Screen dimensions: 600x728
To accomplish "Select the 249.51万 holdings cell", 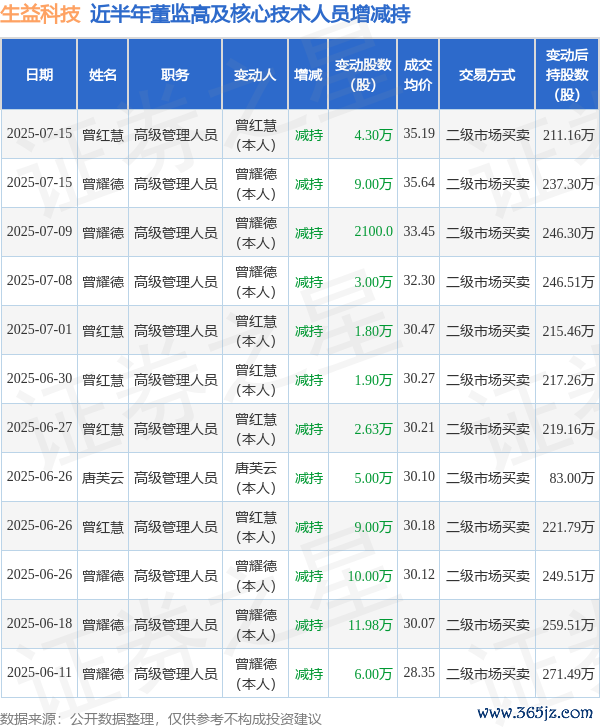I will (568, 576).
